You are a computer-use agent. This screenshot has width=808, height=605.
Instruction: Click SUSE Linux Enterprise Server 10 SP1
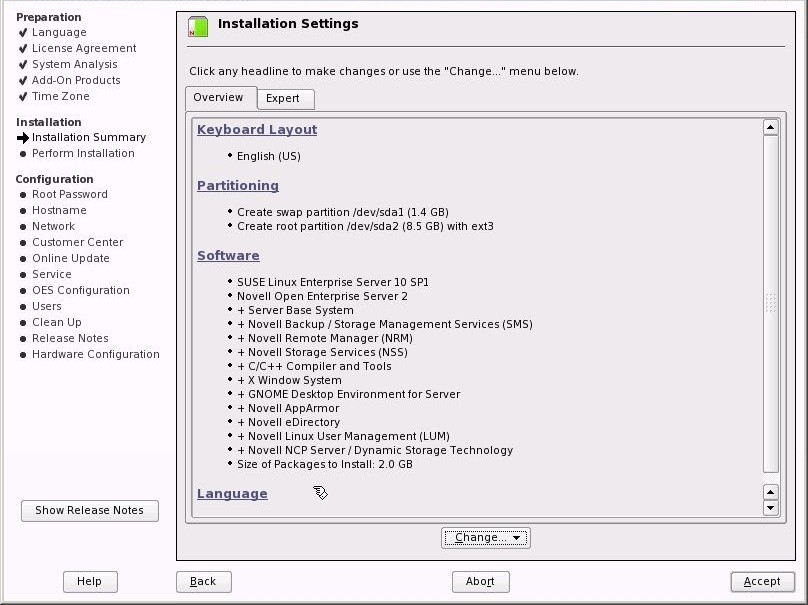(x=333, y=282)
